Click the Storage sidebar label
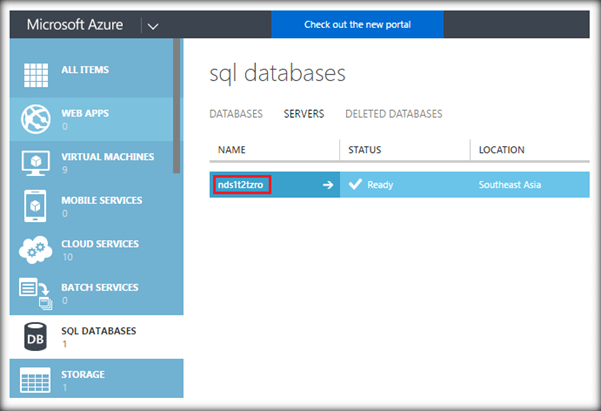Screen dimensions: 601x411 [83, 375]
